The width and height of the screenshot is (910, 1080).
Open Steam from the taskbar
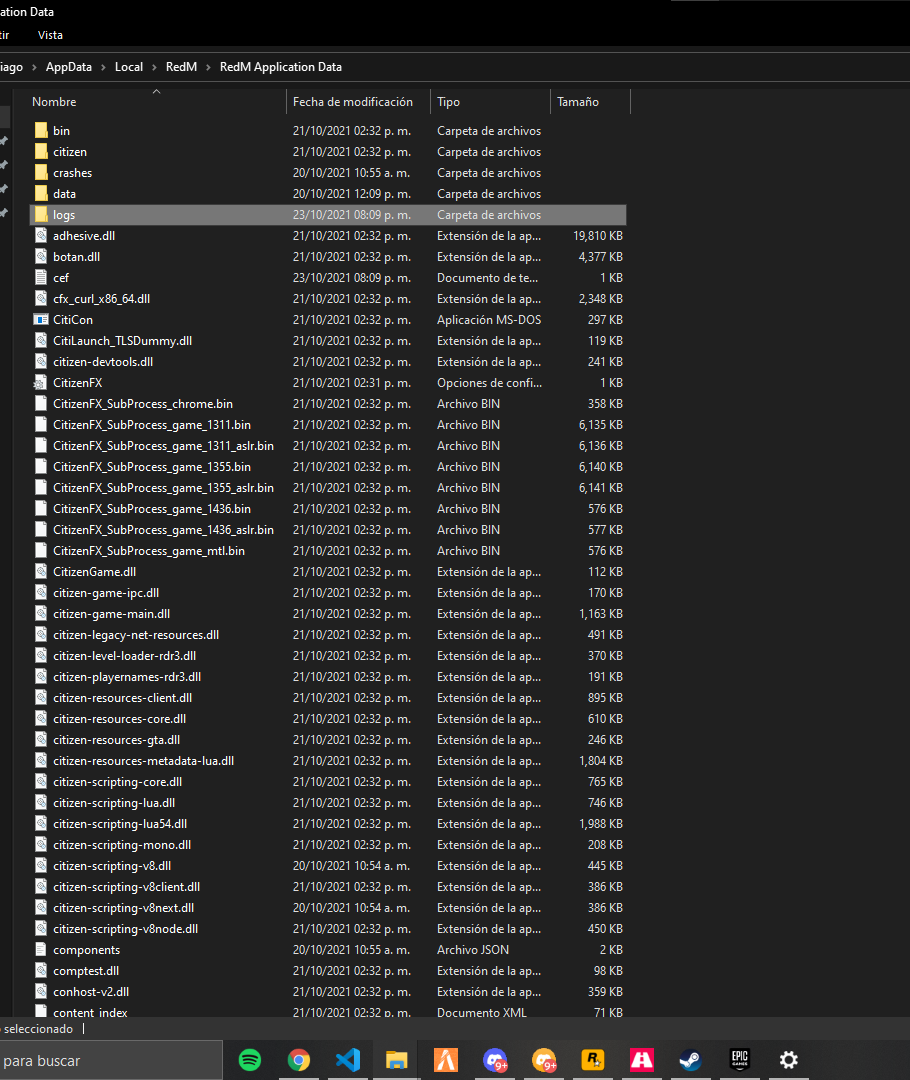pos(691,1060)
